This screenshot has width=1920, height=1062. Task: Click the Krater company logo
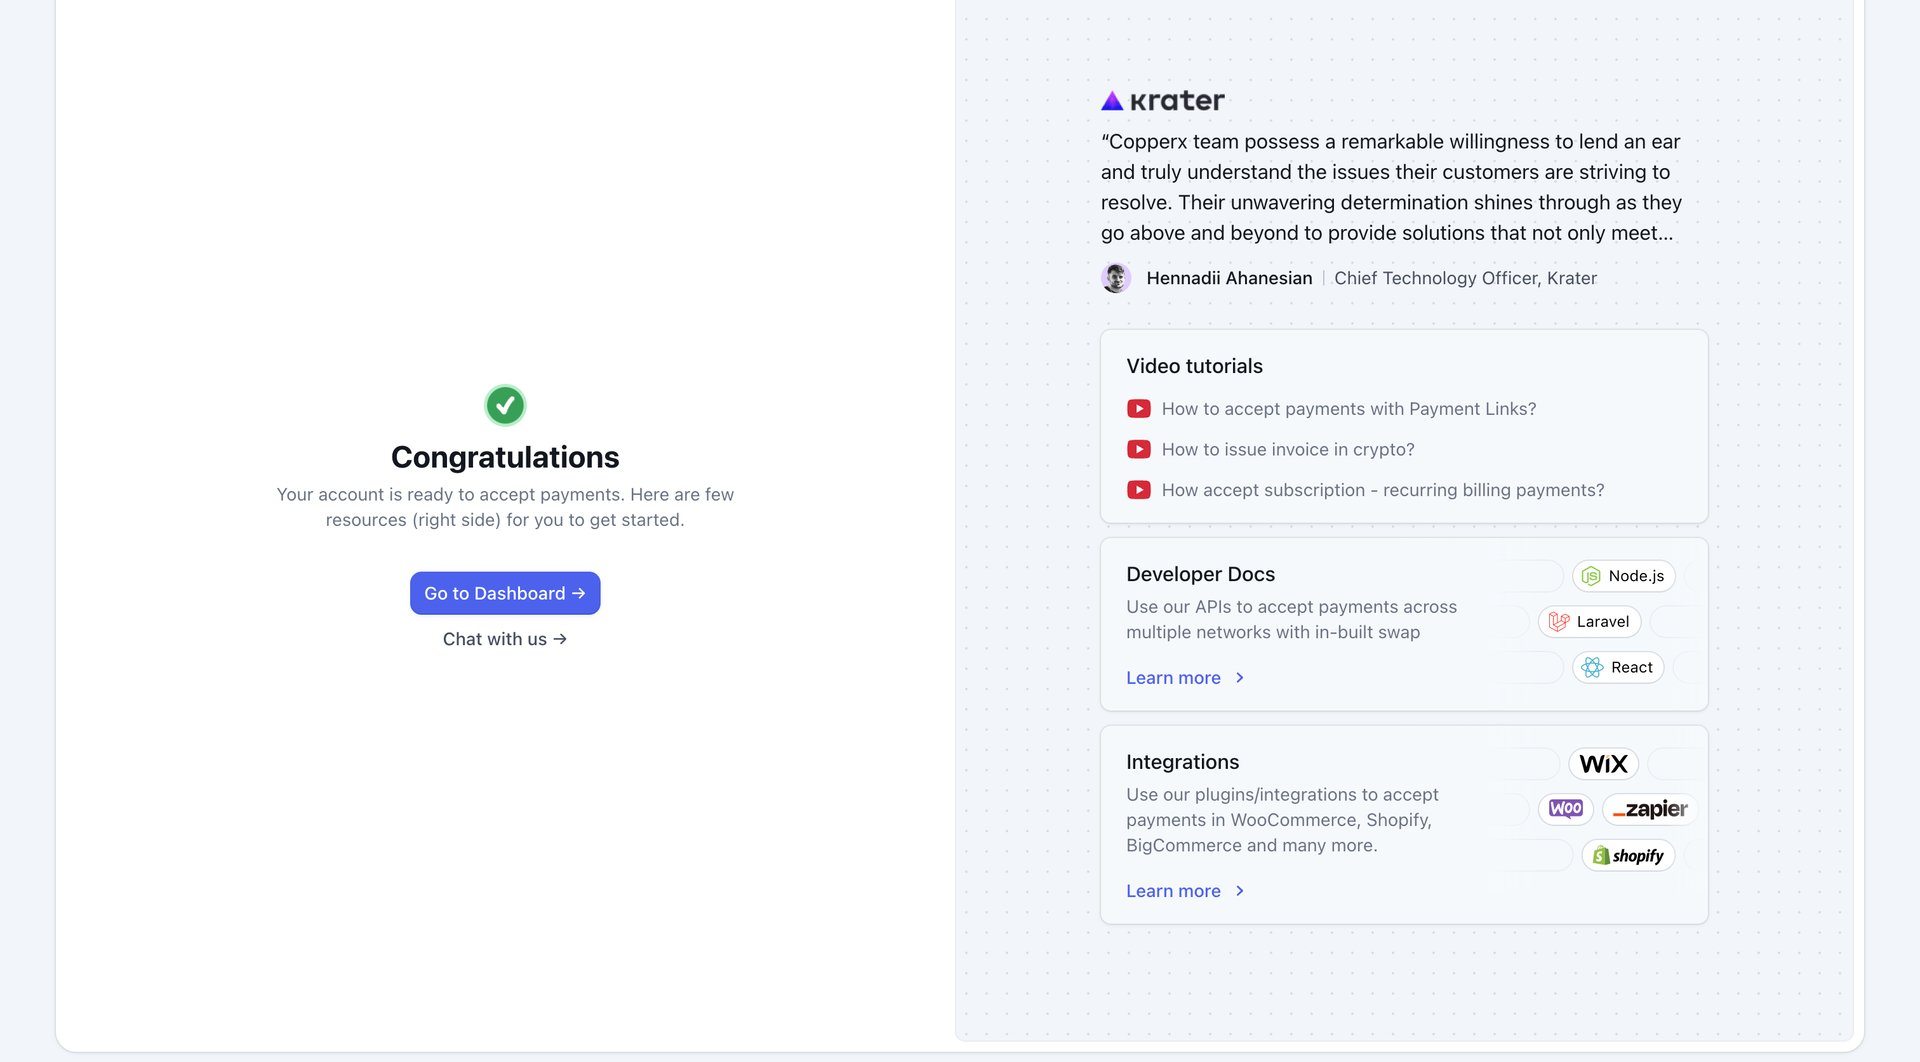(1161, 99)
